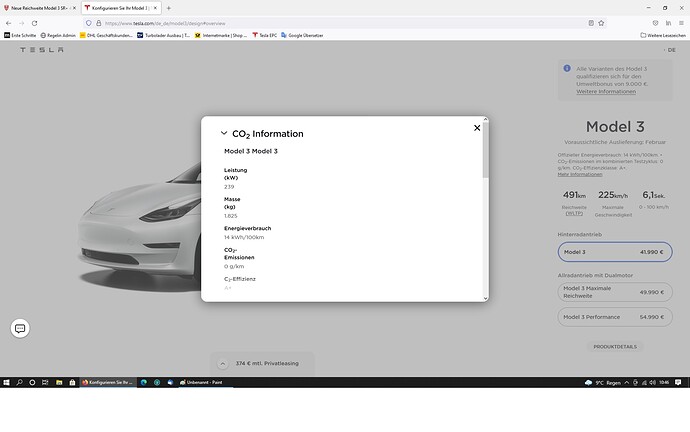Click Energieverbrauch value 14 kWh/100km
Screen dimensions: 690x432
tap(244, 237)
